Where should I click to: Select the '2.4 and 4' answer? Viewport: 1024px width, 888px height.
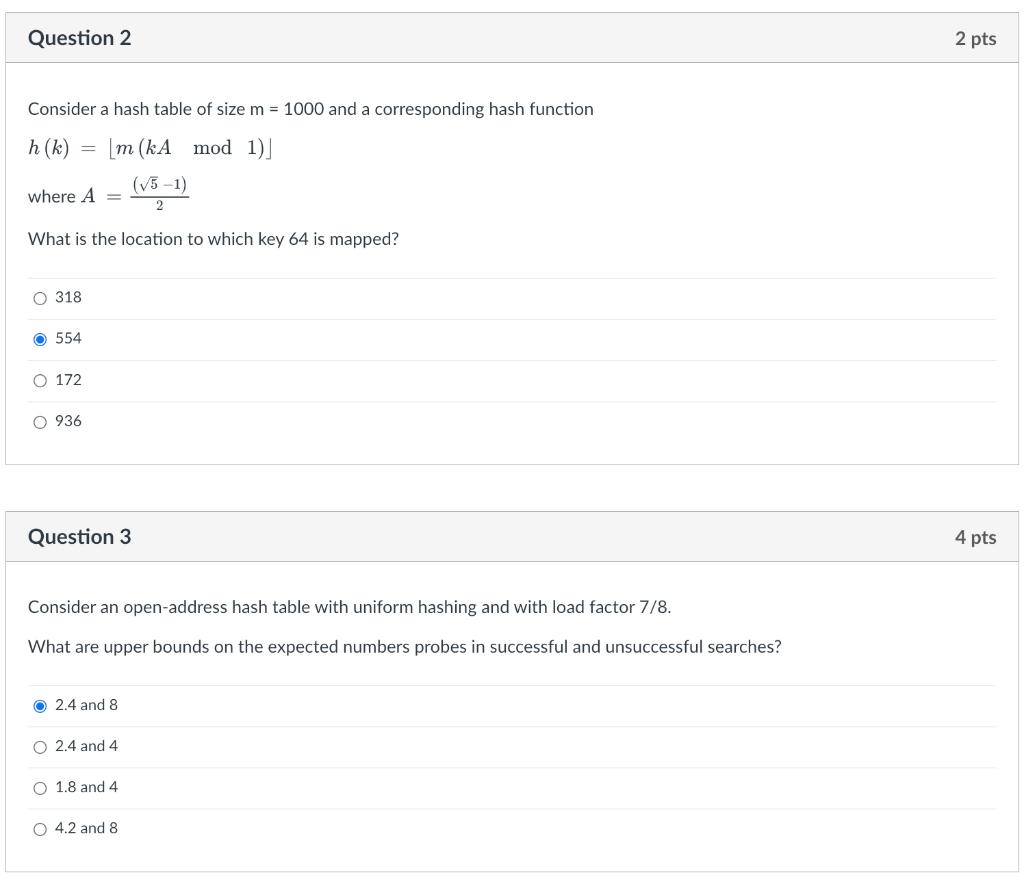[x=40, y=746]
